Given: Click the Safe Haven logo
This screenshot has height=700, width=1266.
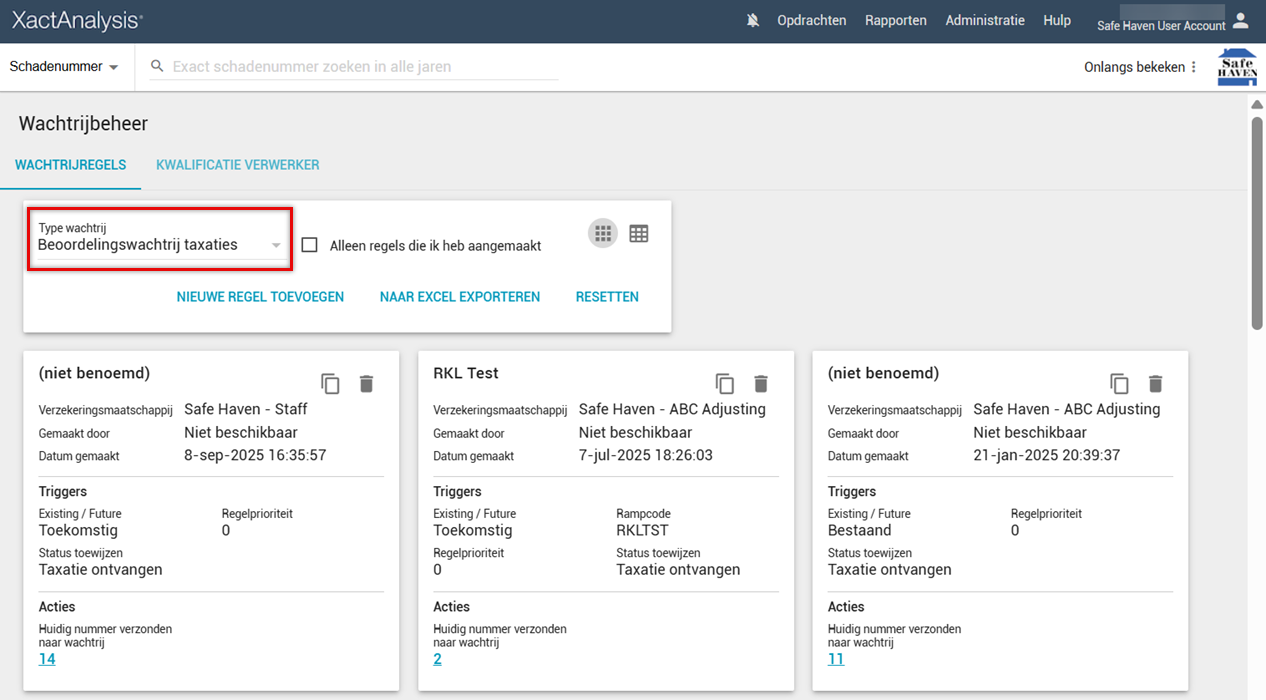Looking at the screenshot, I should coord(1236,67).
